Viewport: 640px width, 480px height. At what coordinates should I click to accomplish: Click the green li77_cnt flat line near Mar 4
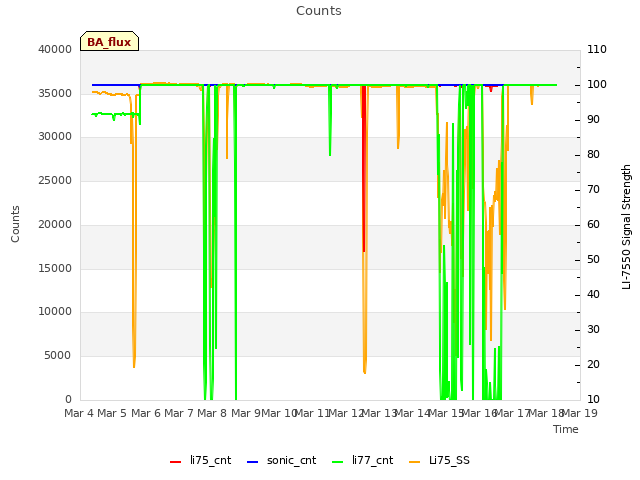pyautogui.click(x=116, y=114)
